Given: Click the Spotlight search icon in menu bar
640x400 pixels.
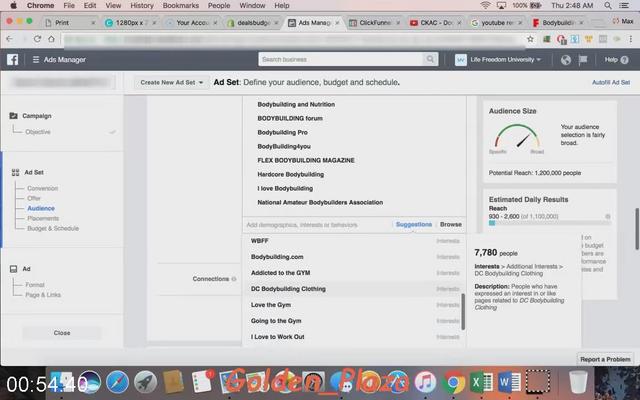Looking at the screenshot, I should 608,5.
